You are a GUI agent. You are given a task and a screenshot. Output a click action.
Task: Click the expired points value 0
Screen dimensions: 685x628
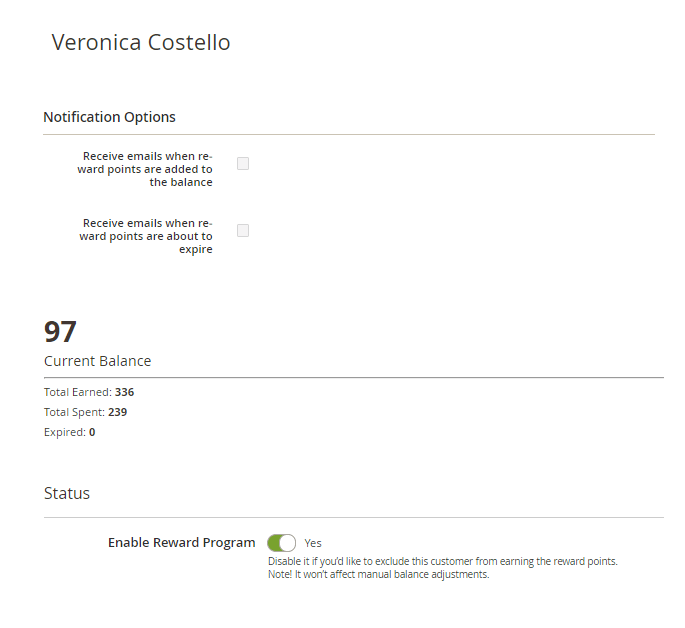coord(92,432)
